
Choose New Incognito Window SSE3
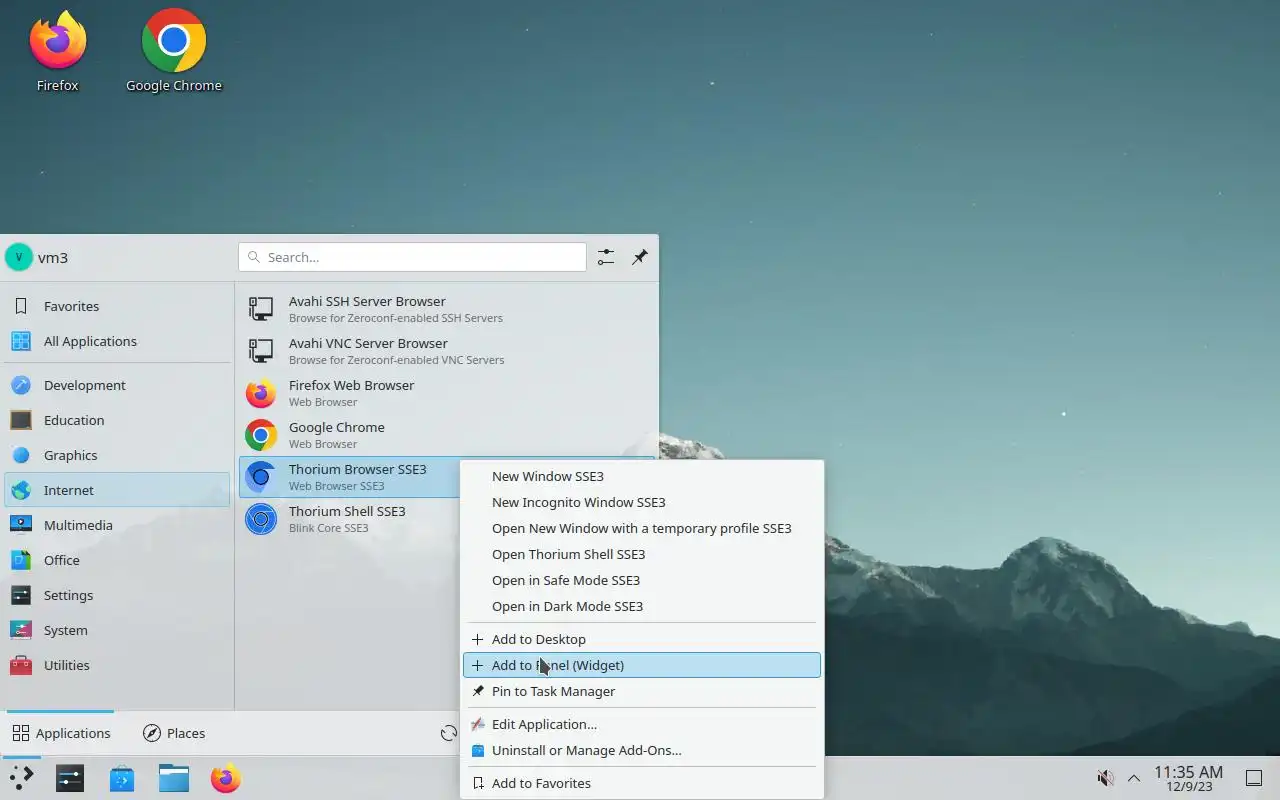coord(642,502)
